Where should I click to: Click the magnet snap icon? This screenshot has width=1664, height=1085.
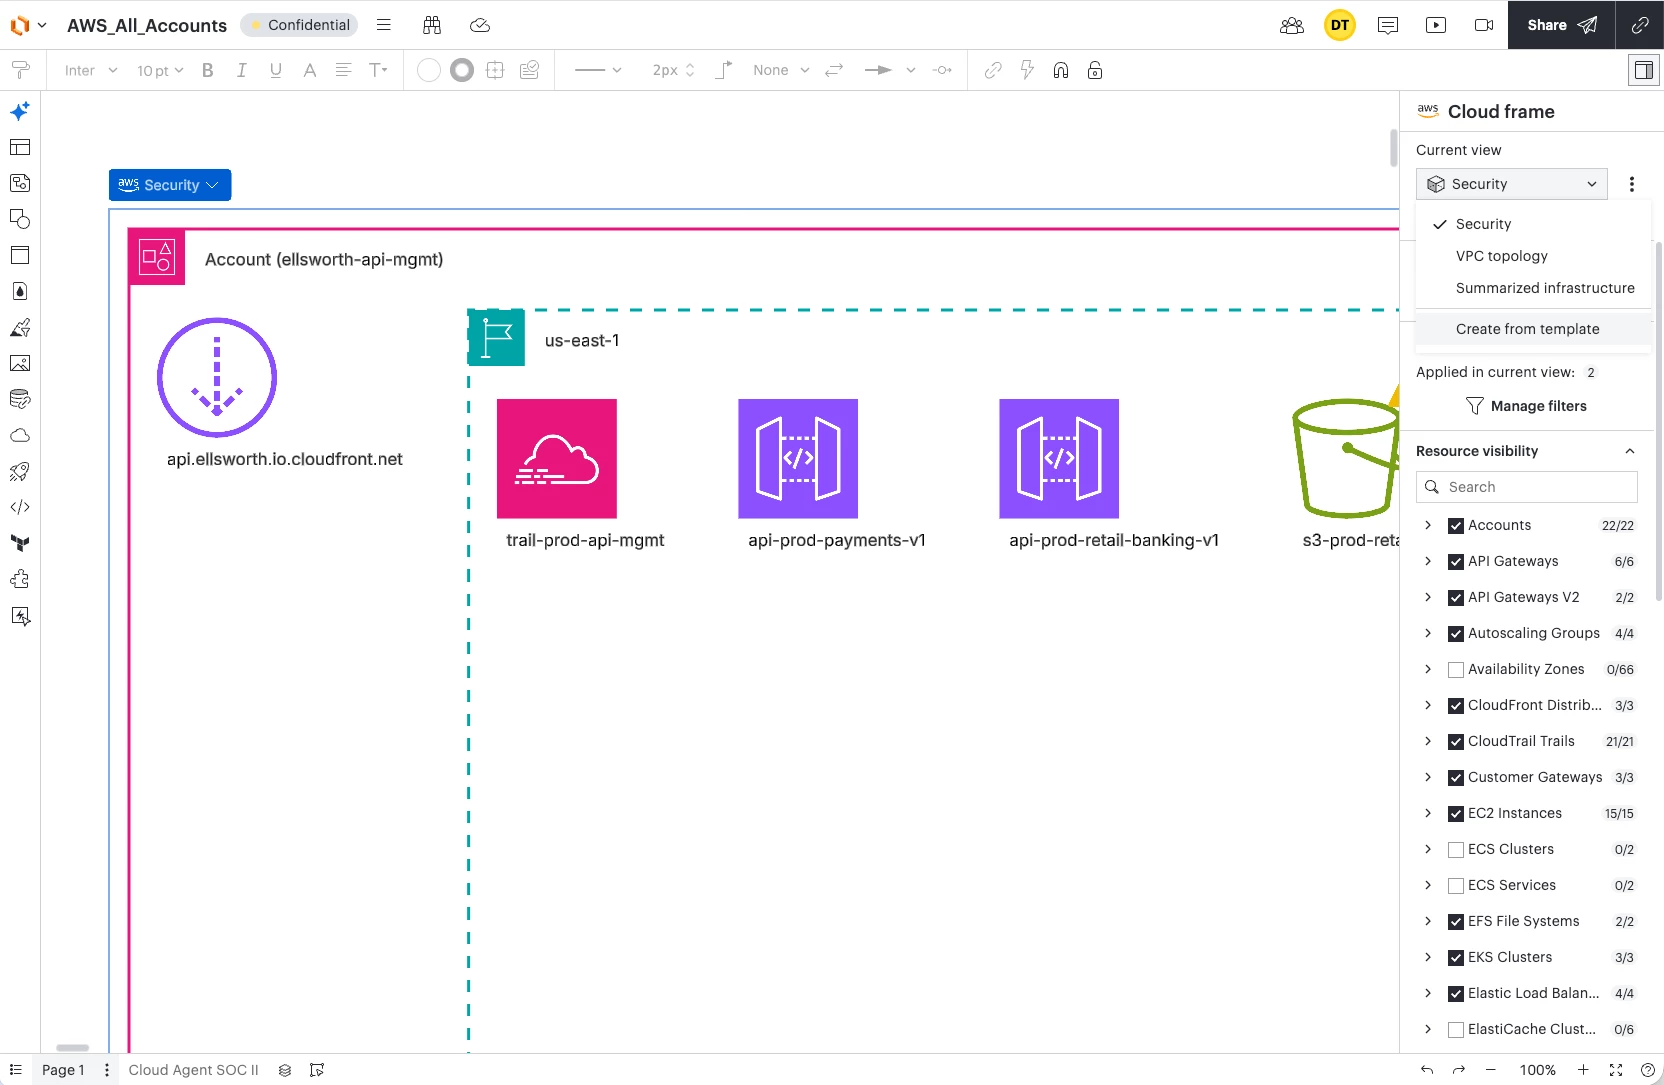(x=1061, y=70)
